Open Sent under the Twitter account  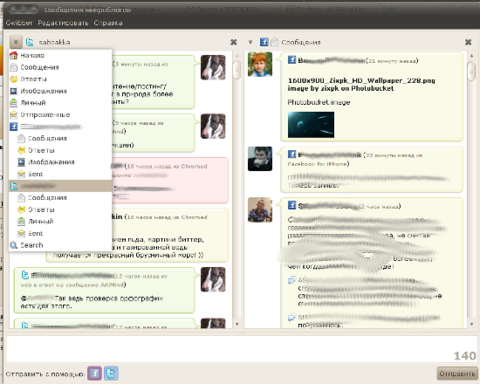[60, 233]
